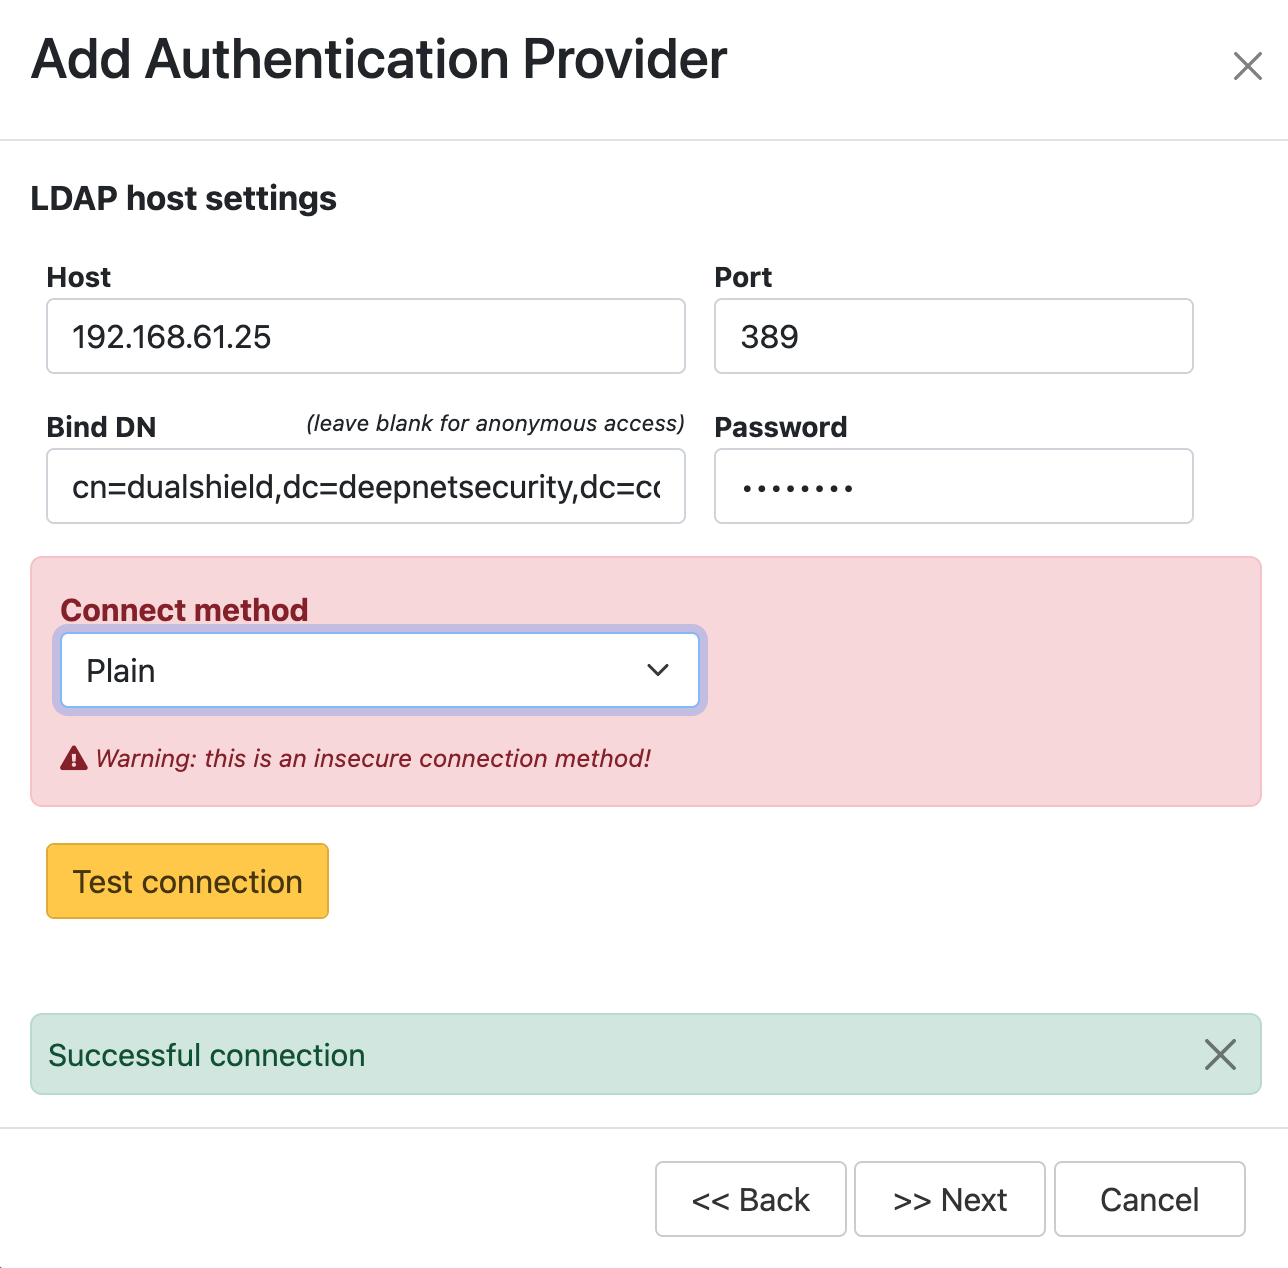Click the Connect method label
This screenshot has width=1288, height=1268.
(x=184, y=610)
